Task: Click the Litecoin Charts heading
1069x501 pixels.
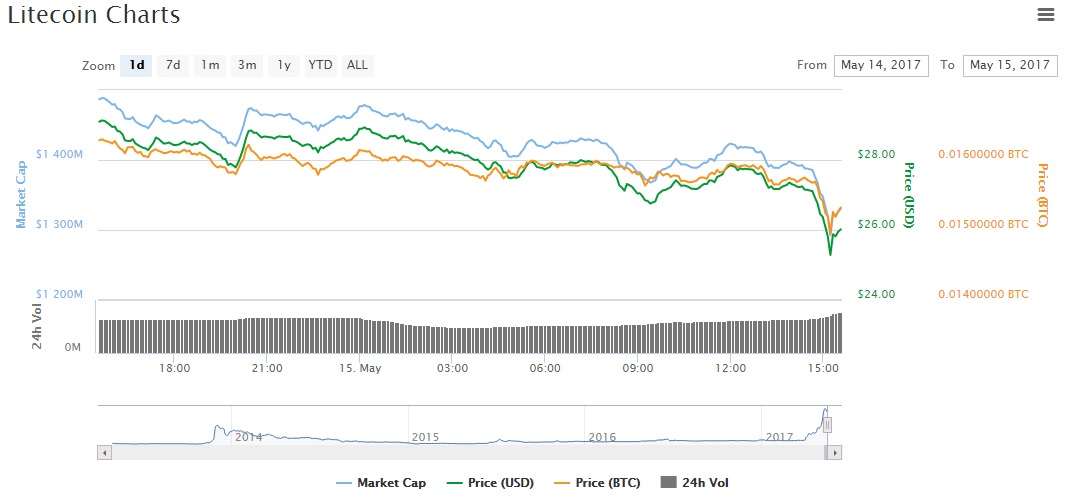Action: tap(94, 15)
